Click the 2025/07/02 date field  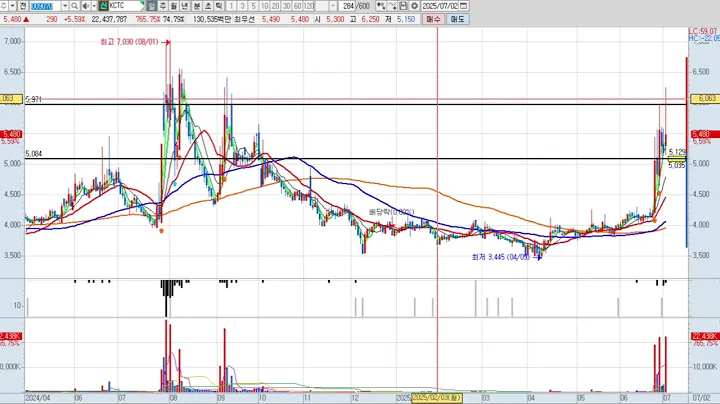click(439, 6)
